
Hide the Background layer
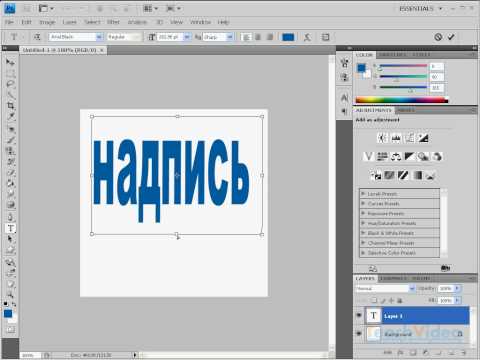(359, 333)
